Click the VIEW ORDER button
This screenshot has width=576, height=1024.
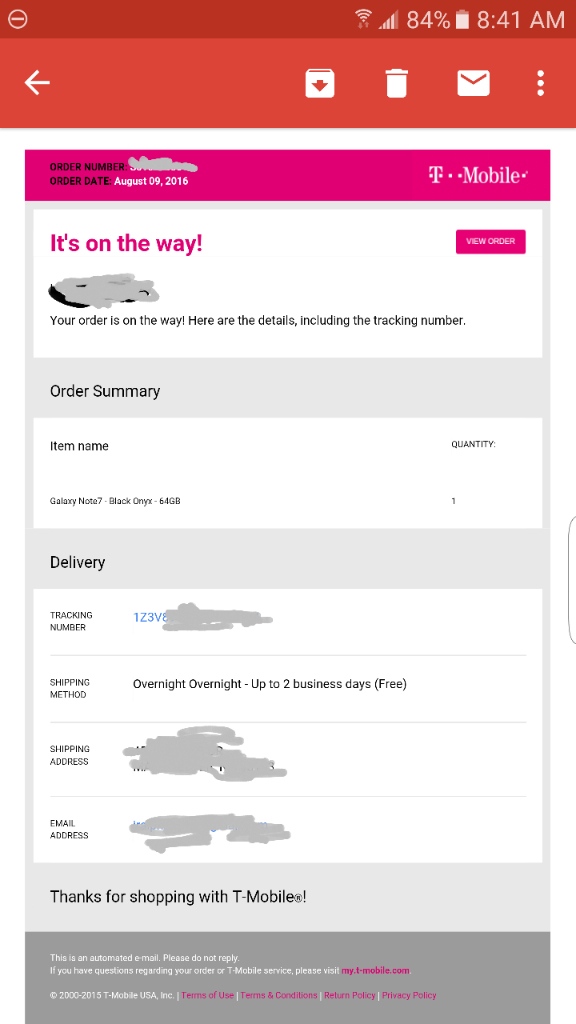coord(490,242)
